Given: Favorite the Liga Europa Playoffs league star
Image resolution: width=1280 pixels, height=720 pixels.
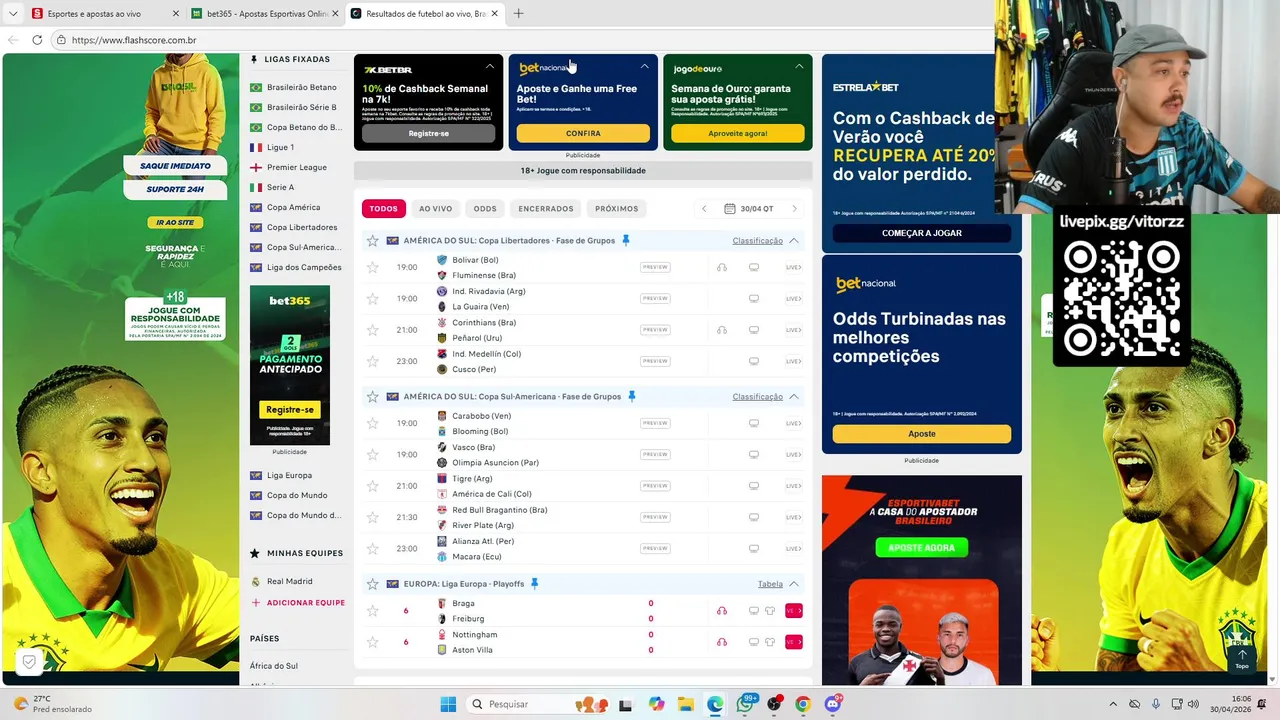Looking at the screenshot, I should coord(373,584).
